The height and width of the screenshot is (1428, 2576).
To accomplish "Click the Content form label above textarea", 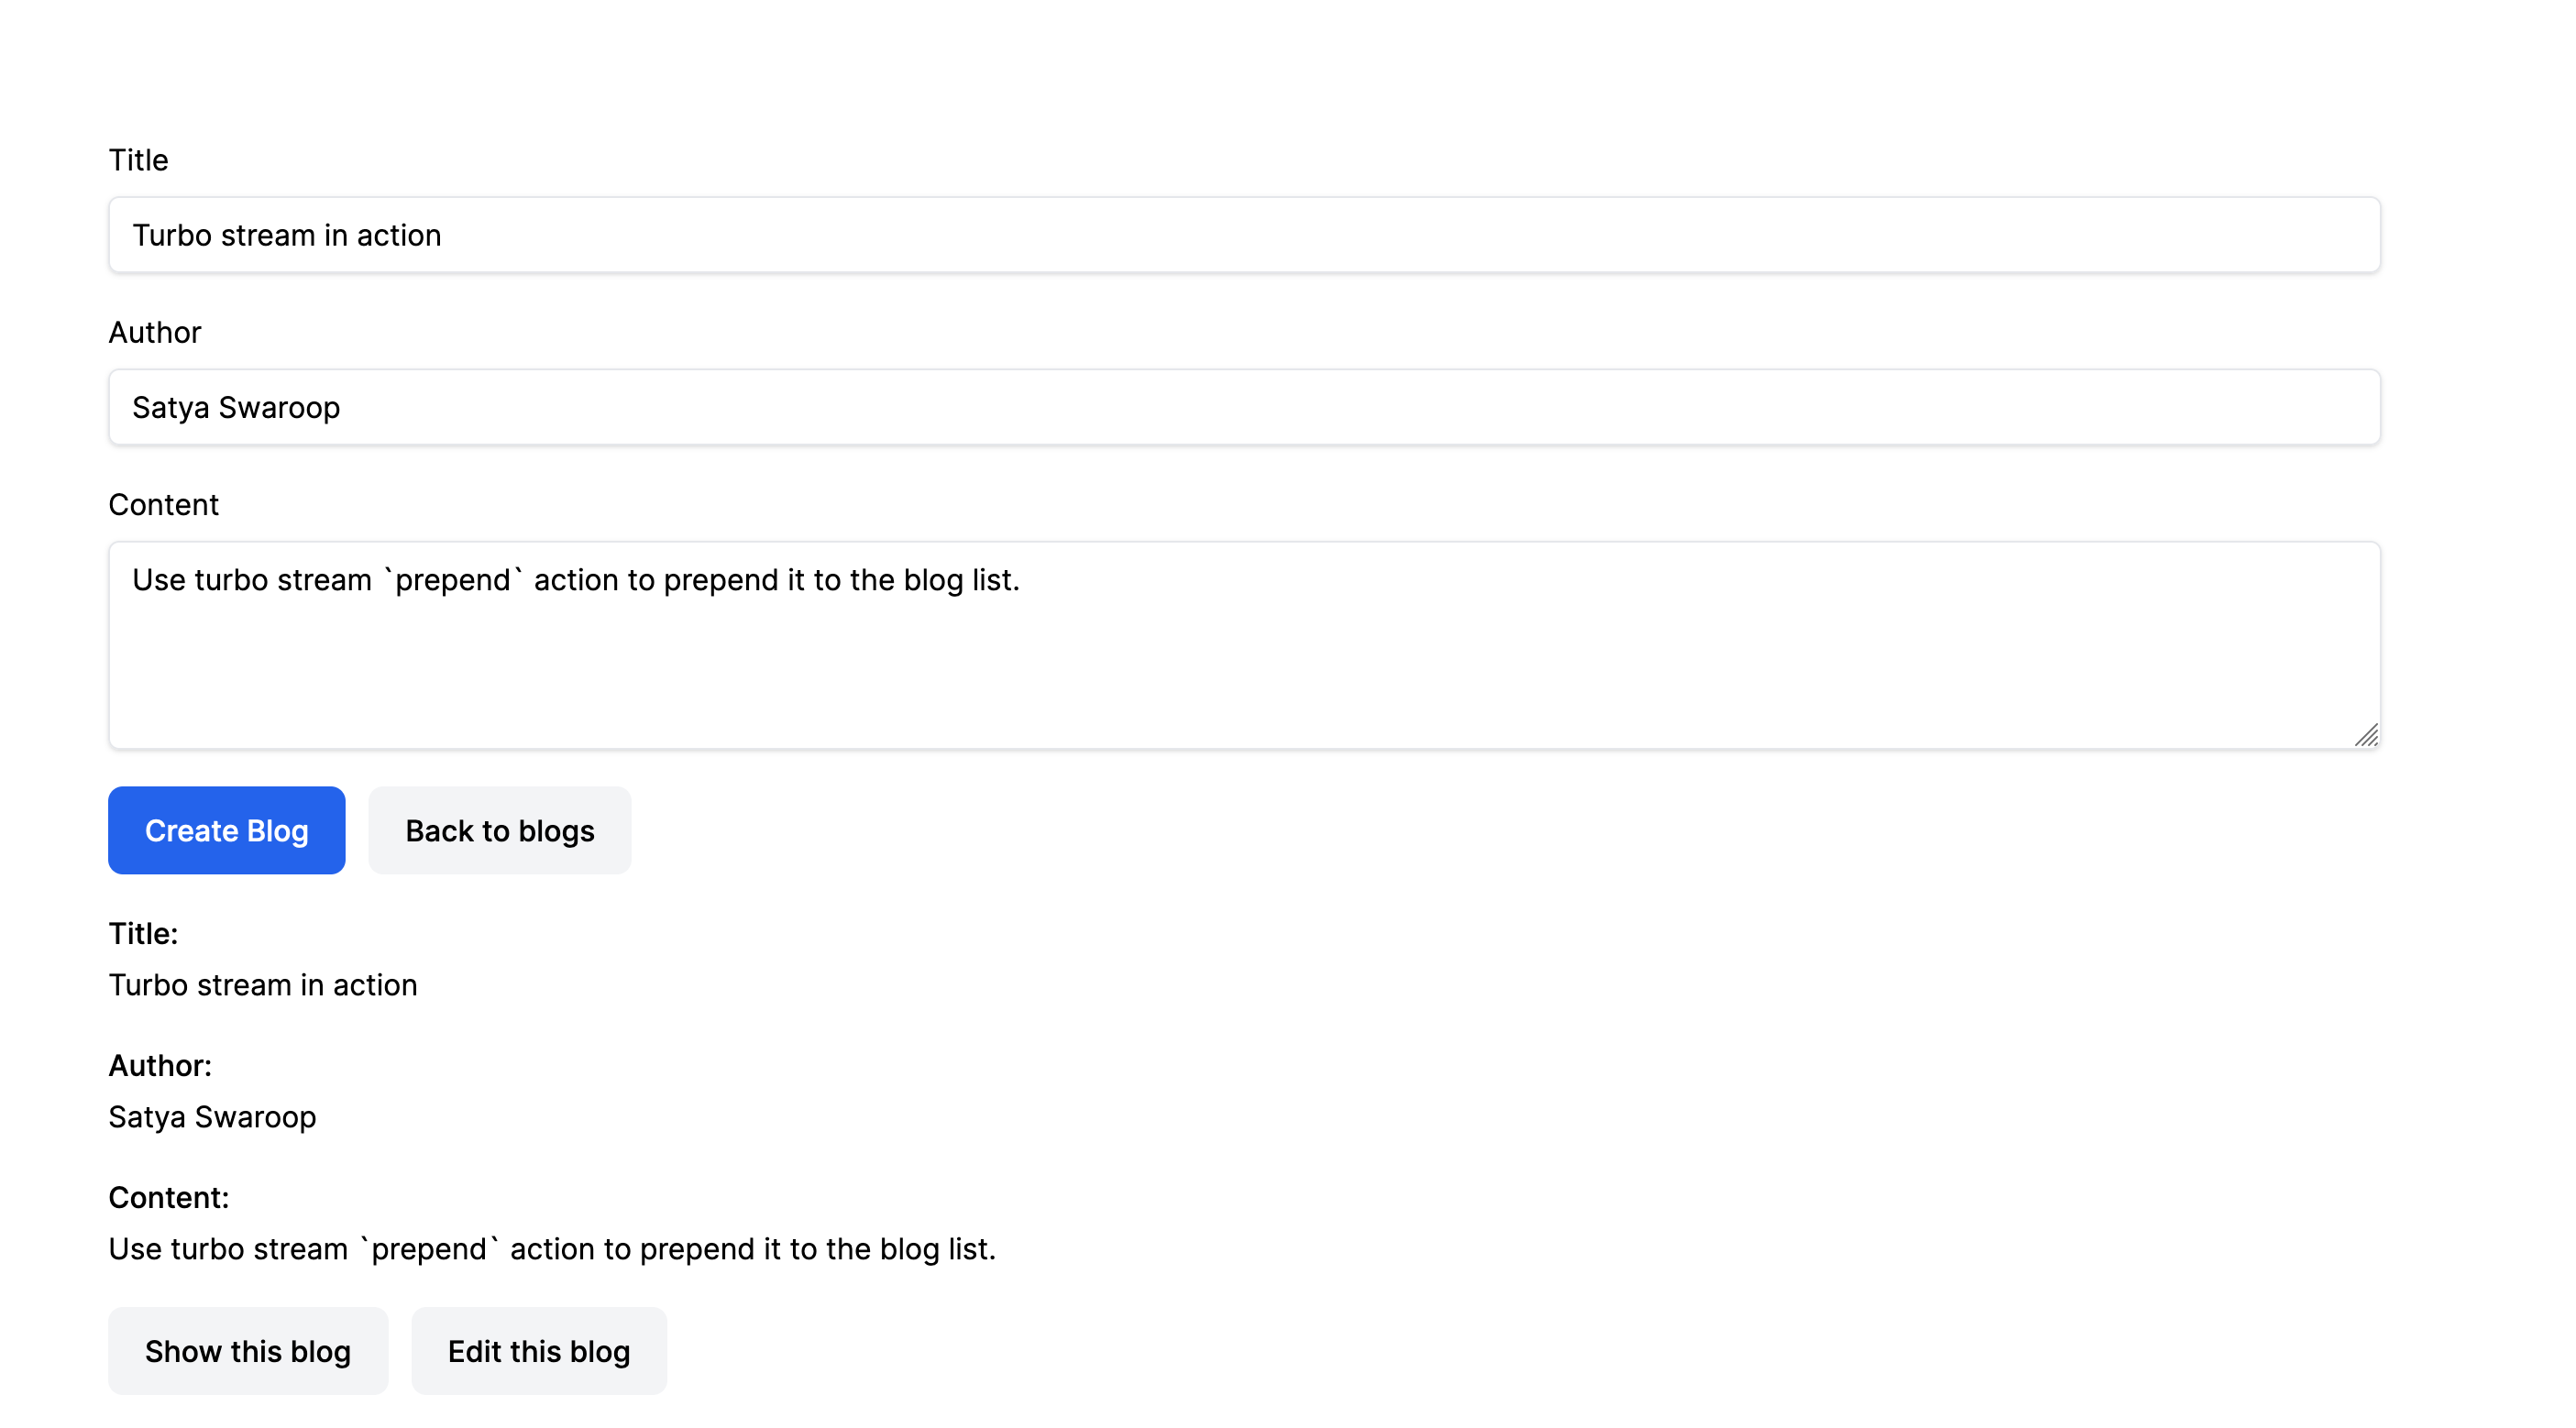I will [x=163, y=504].
